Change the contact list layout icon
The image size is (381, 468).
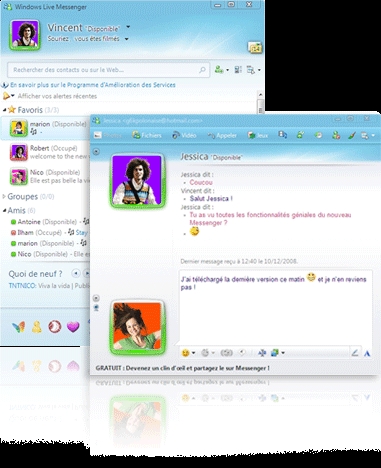[x=238, y=70]
